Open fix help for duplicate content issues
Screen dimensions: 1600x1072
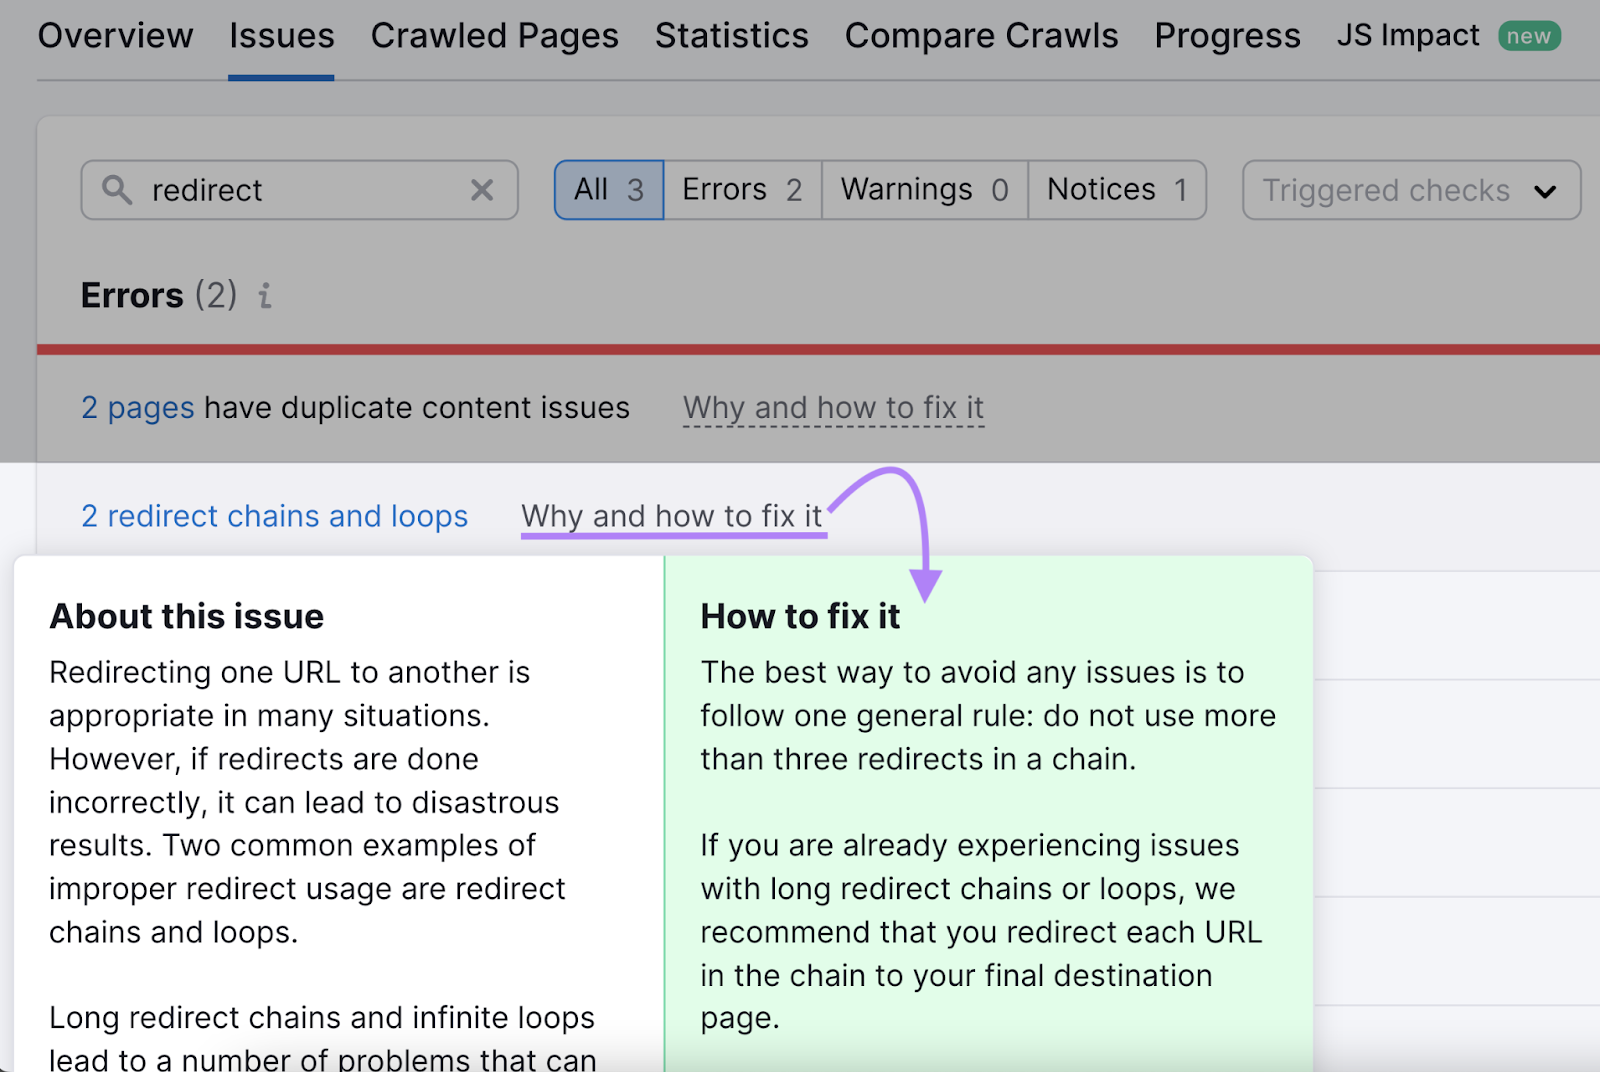(833, 408)
